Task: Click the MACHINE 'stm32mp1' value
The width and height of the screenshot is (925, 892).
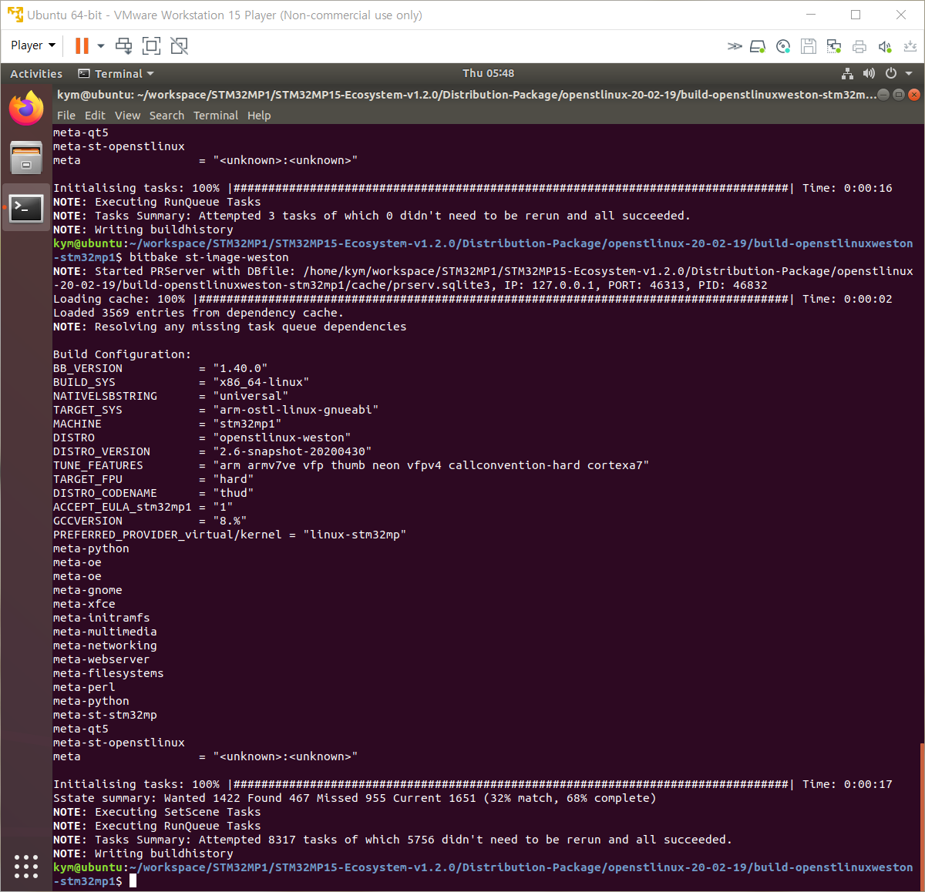Action: (247, 424)
